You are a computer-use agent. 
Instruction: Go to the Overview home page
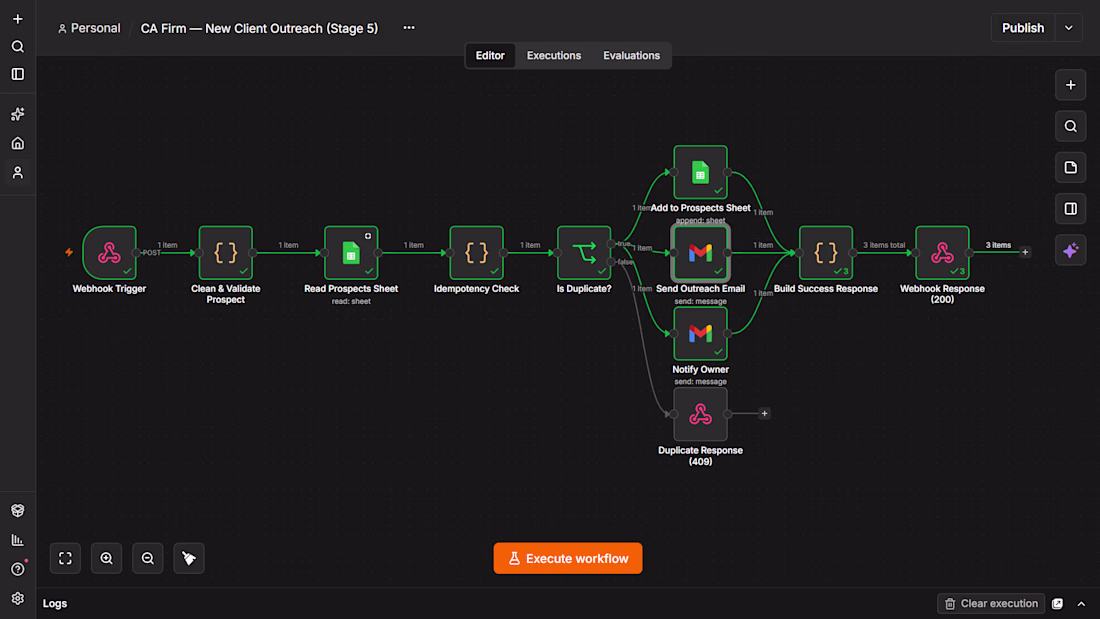pos(18,143)
